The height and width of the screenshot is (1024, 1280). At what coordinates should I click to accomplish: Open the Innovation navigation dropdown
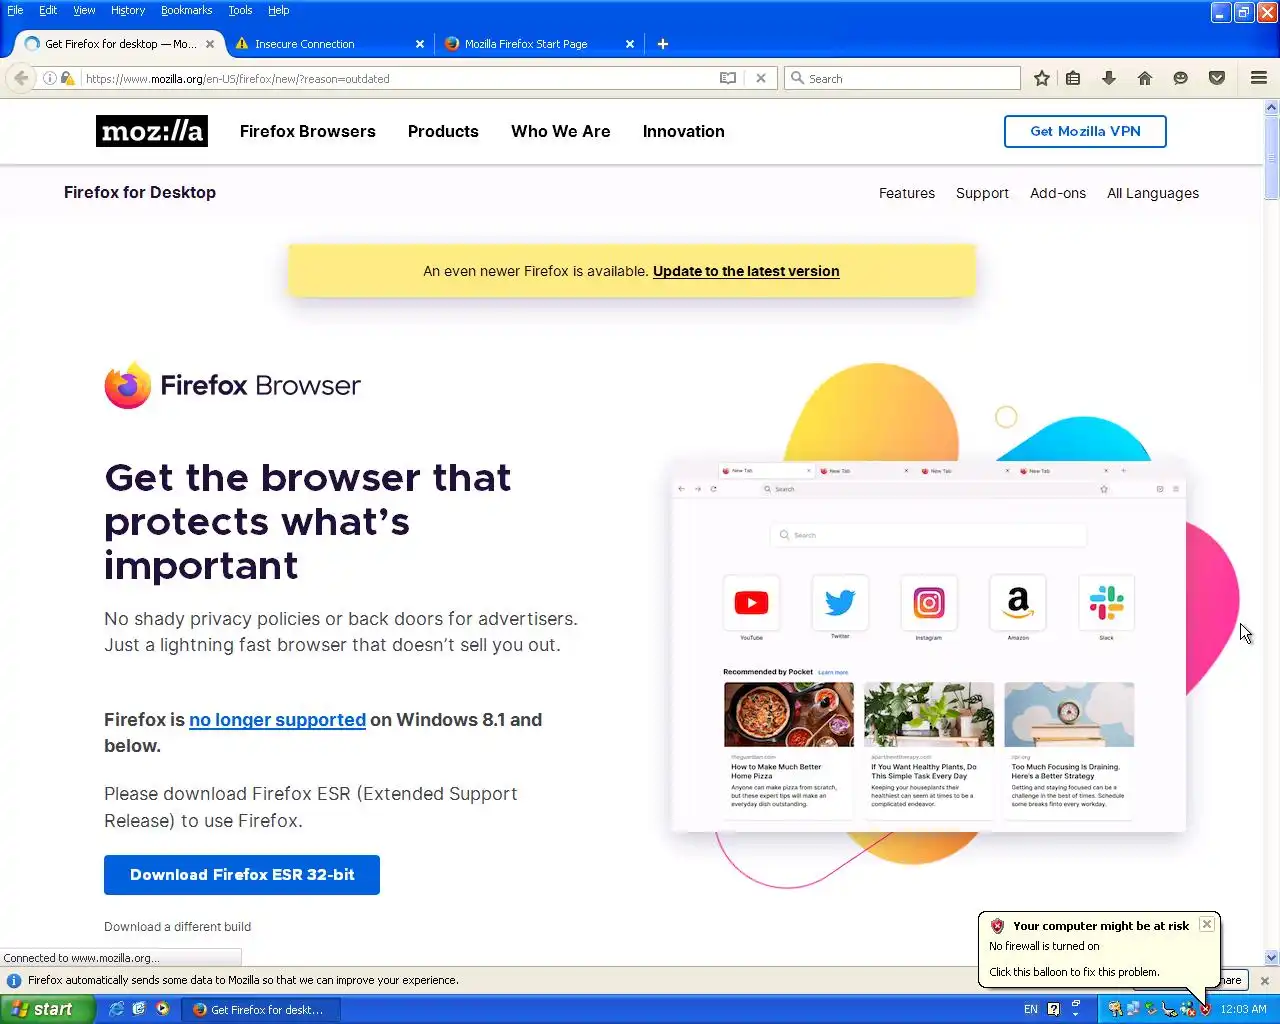tap(684, 131)
